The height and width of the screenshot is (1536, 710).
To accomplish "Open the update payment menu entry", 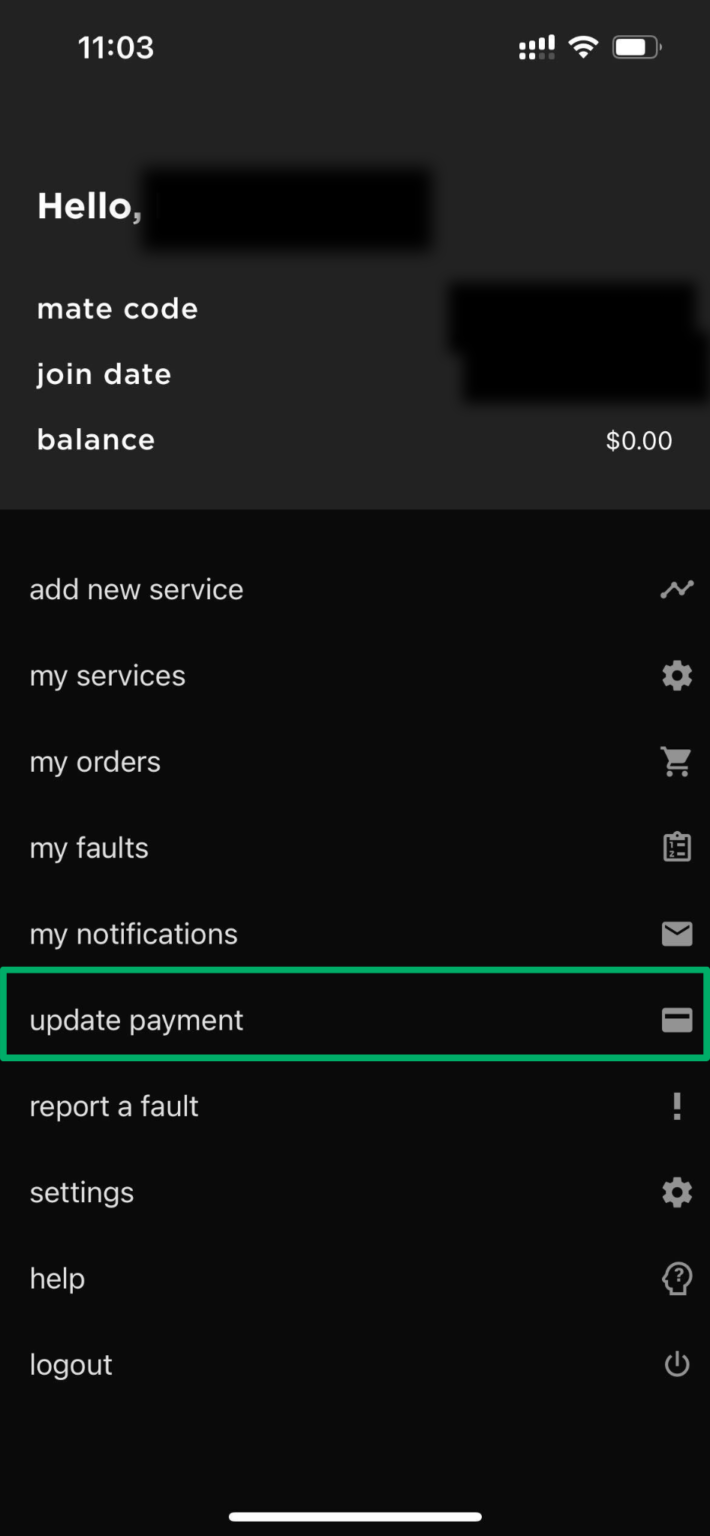I will click(x=137, y=1020).
